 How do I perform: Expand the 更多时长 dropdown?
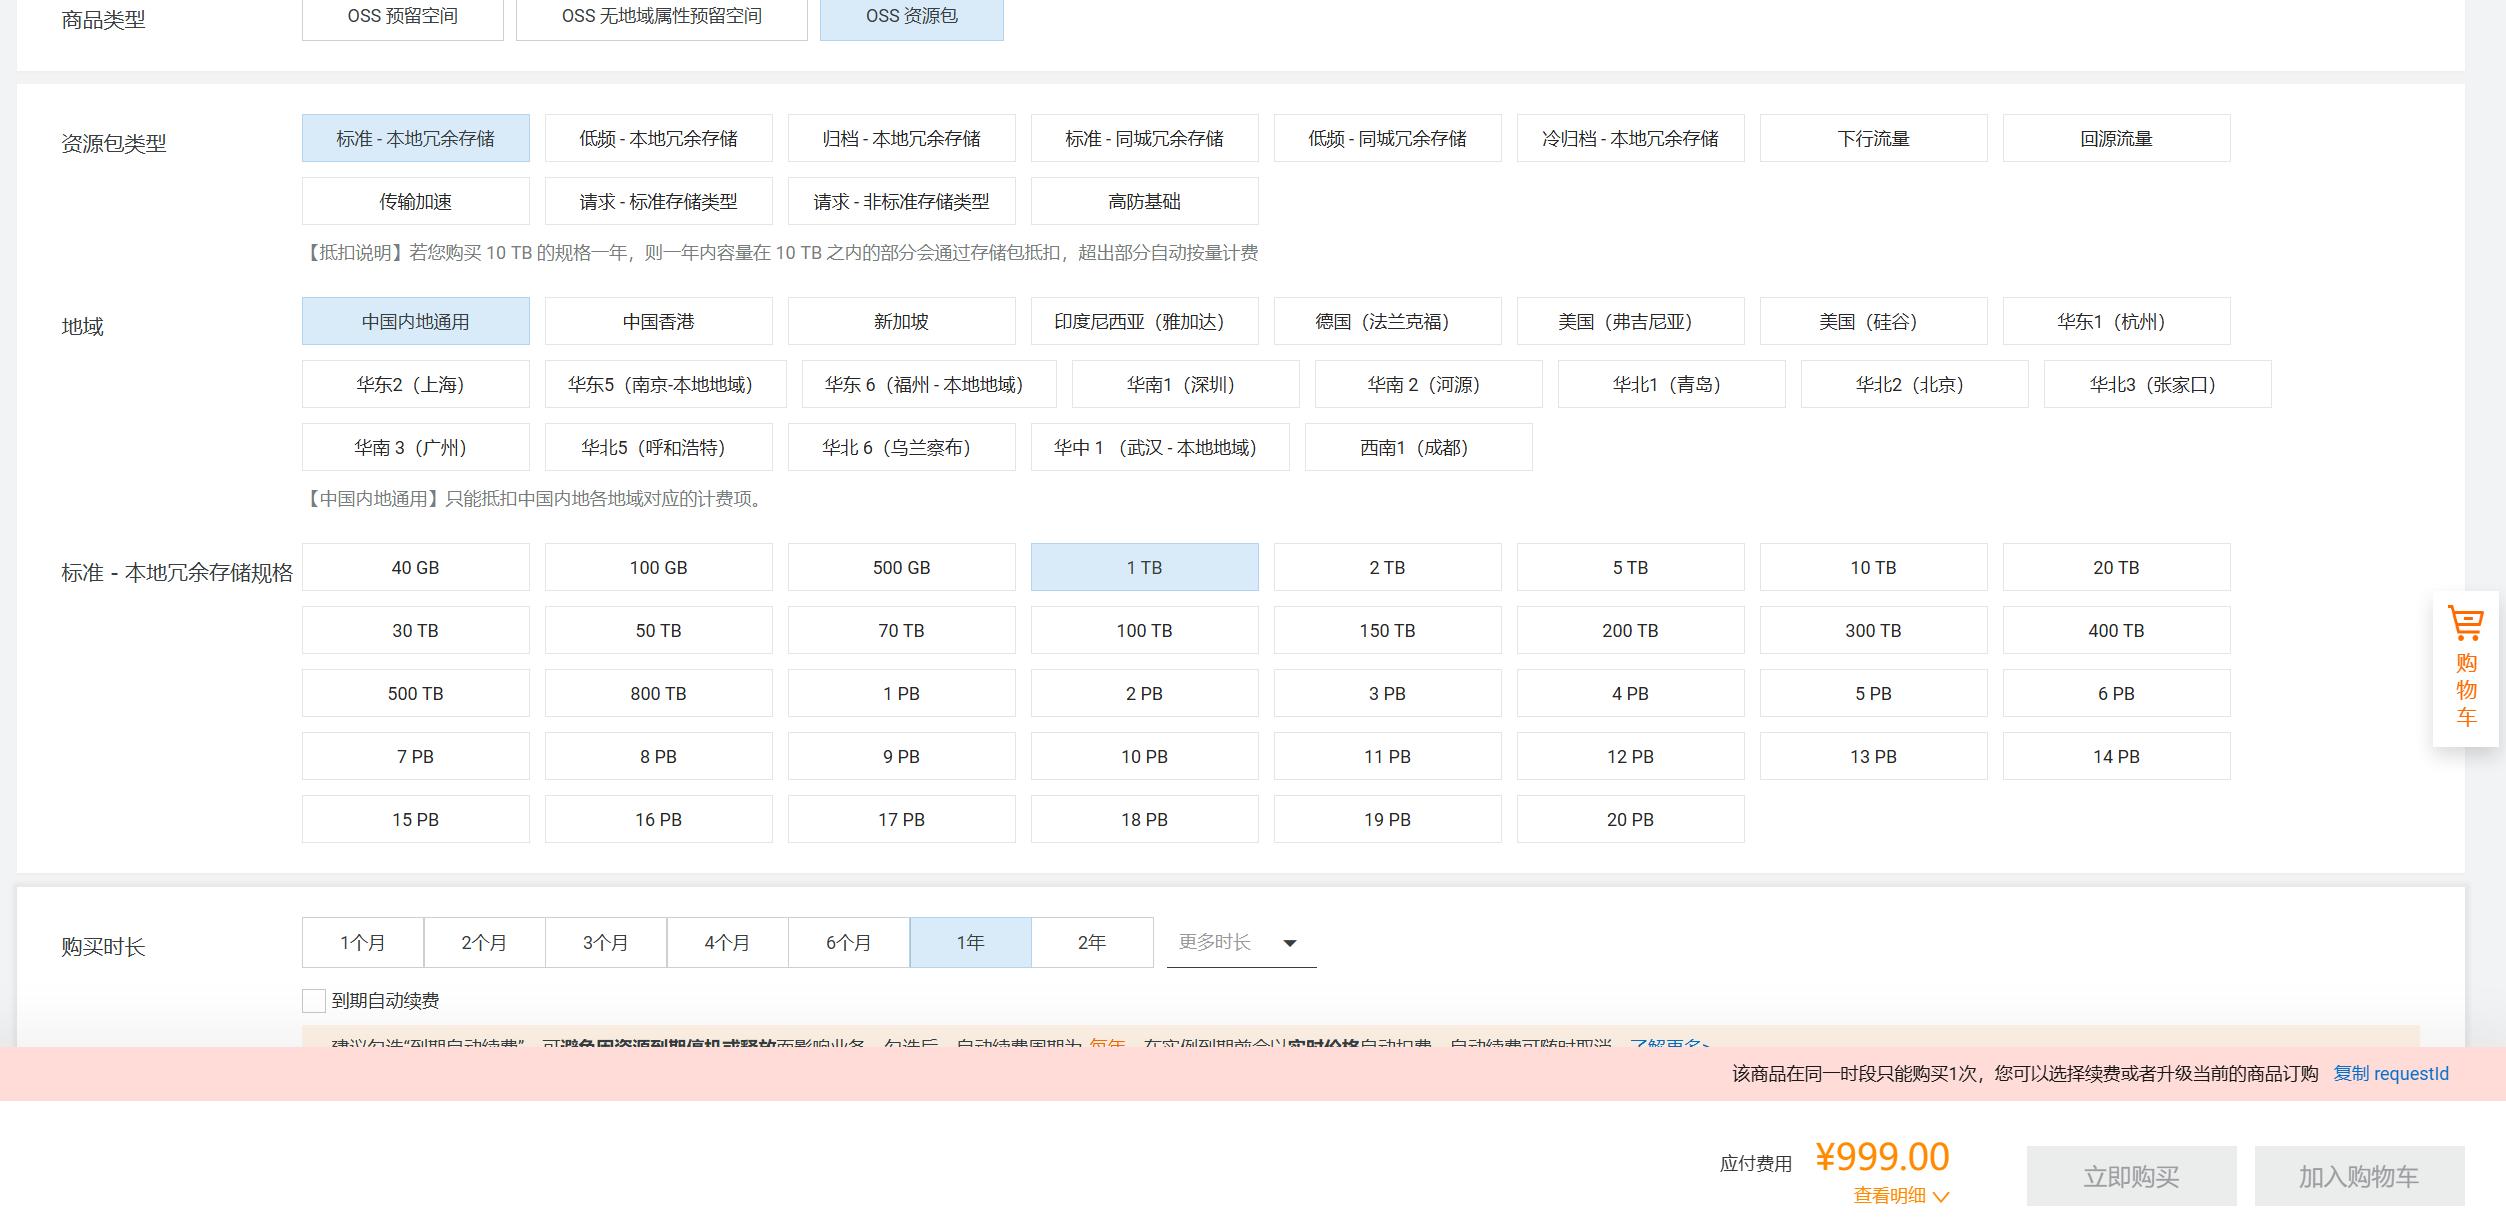1240,943
